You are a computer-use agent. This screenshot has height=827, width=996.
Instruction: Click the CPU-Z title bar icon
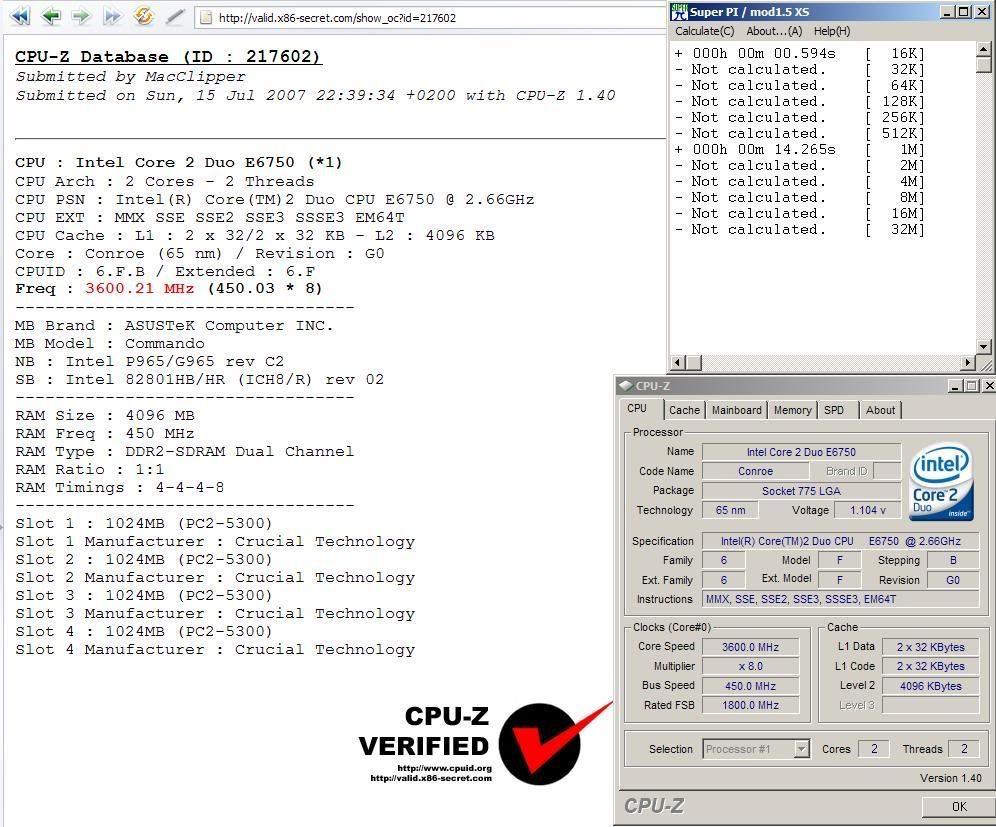(x=626, y=386)
